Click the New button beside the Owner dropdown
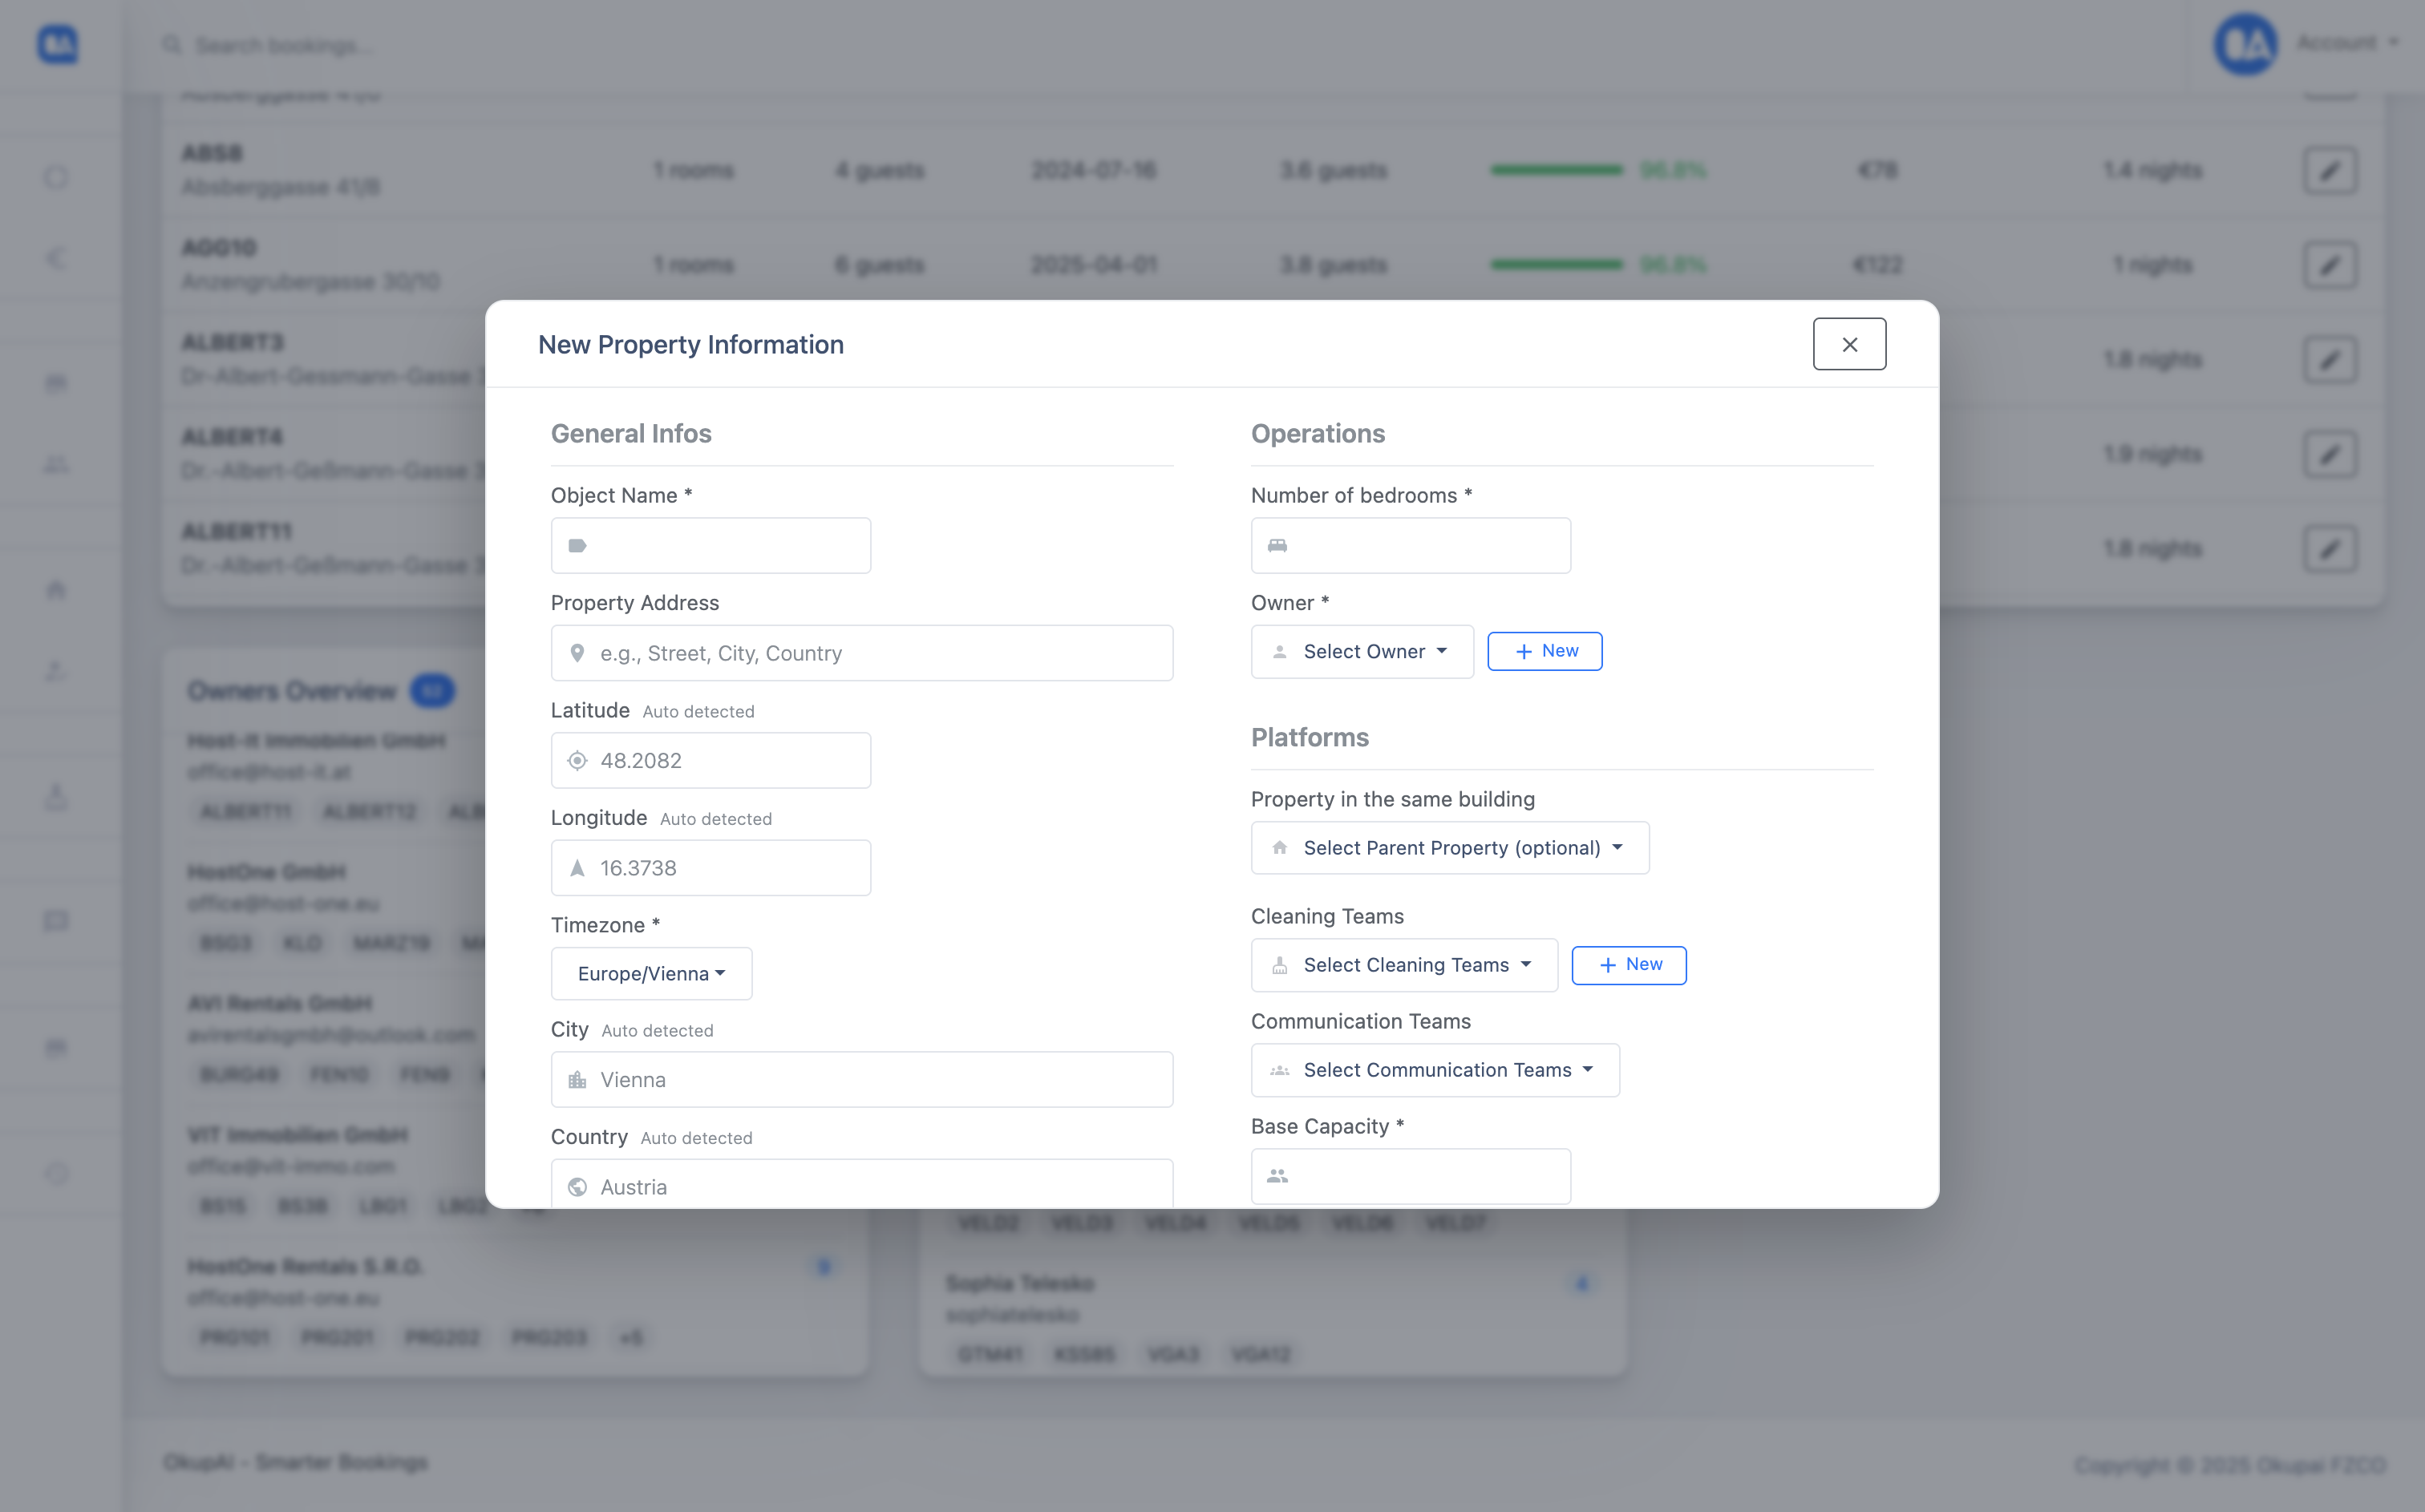 [1544, 652]
